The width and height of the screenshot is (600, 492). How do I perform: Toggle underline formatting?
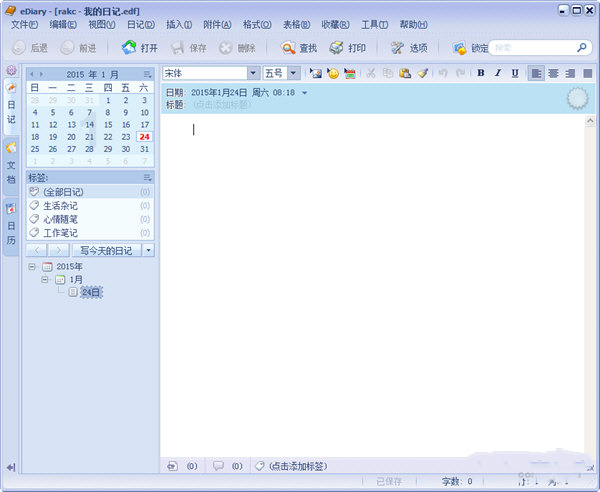pyautogui.click(x=514, y=73)
